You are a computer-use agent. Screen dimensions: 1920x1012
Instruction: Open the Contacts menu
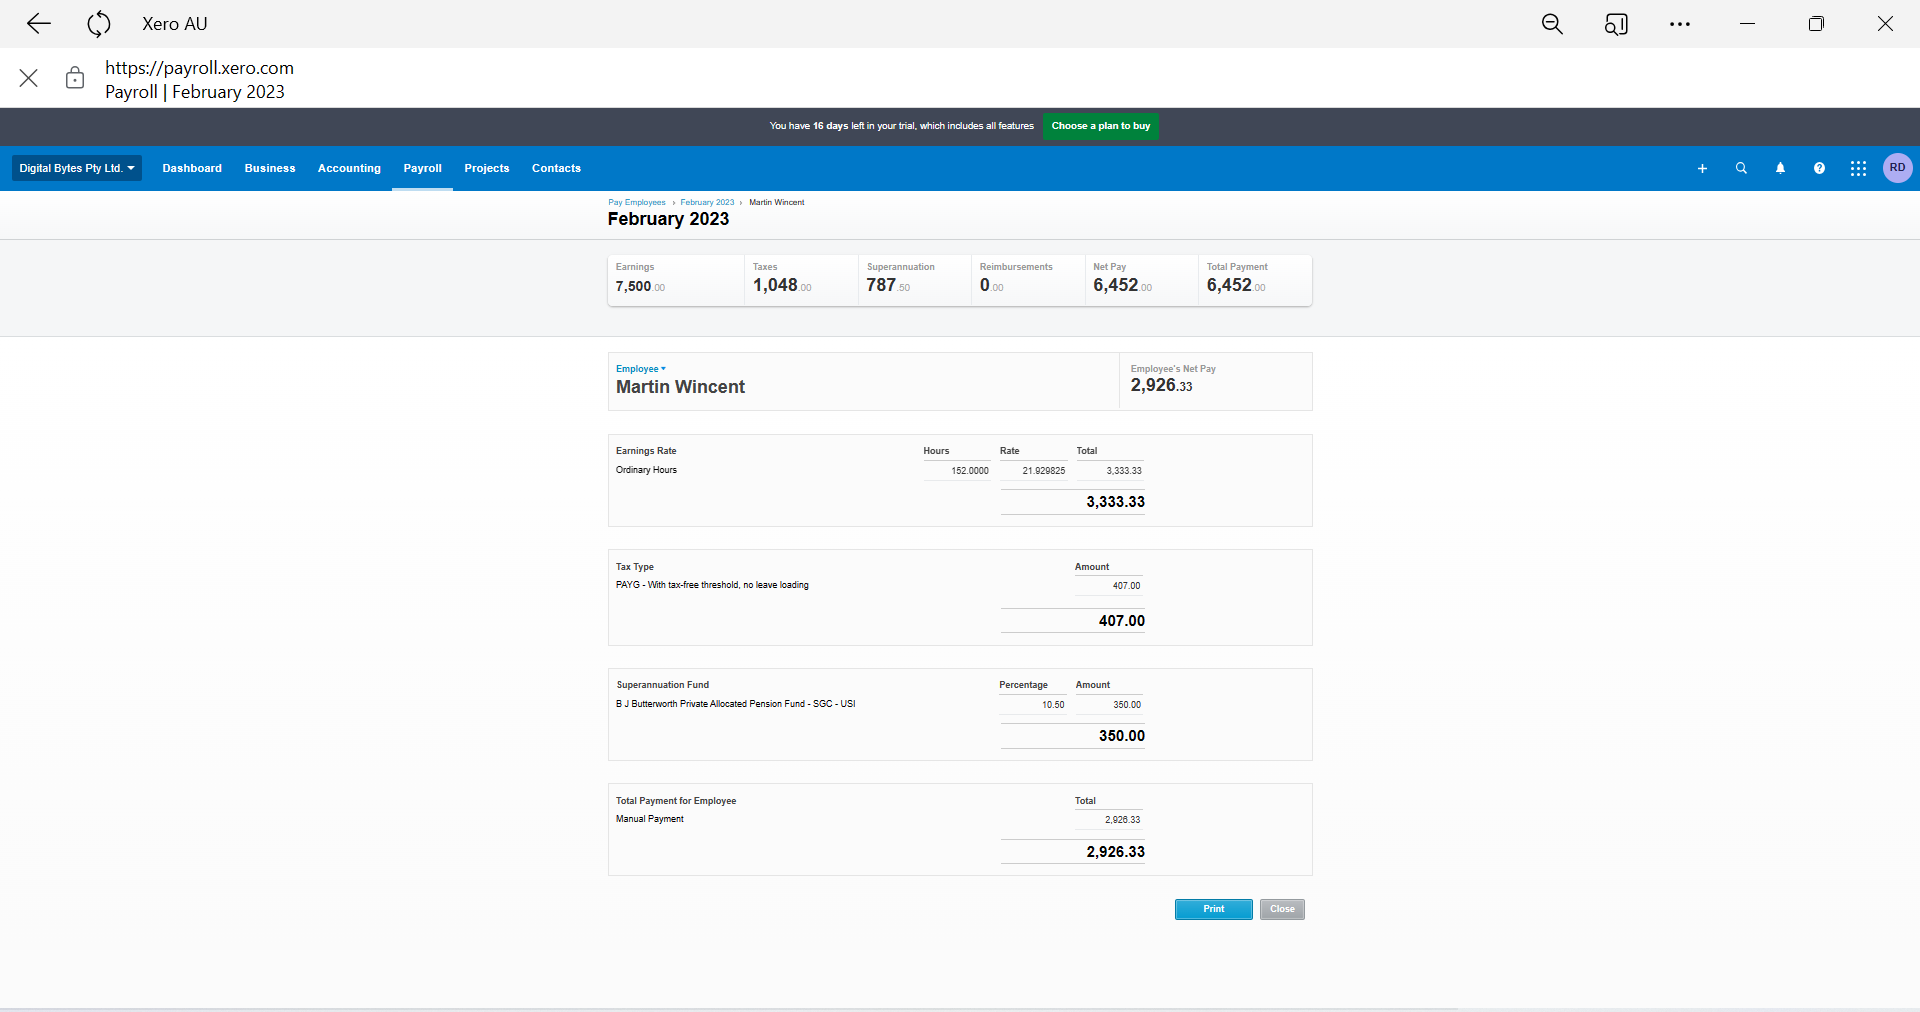pos(556,168)
